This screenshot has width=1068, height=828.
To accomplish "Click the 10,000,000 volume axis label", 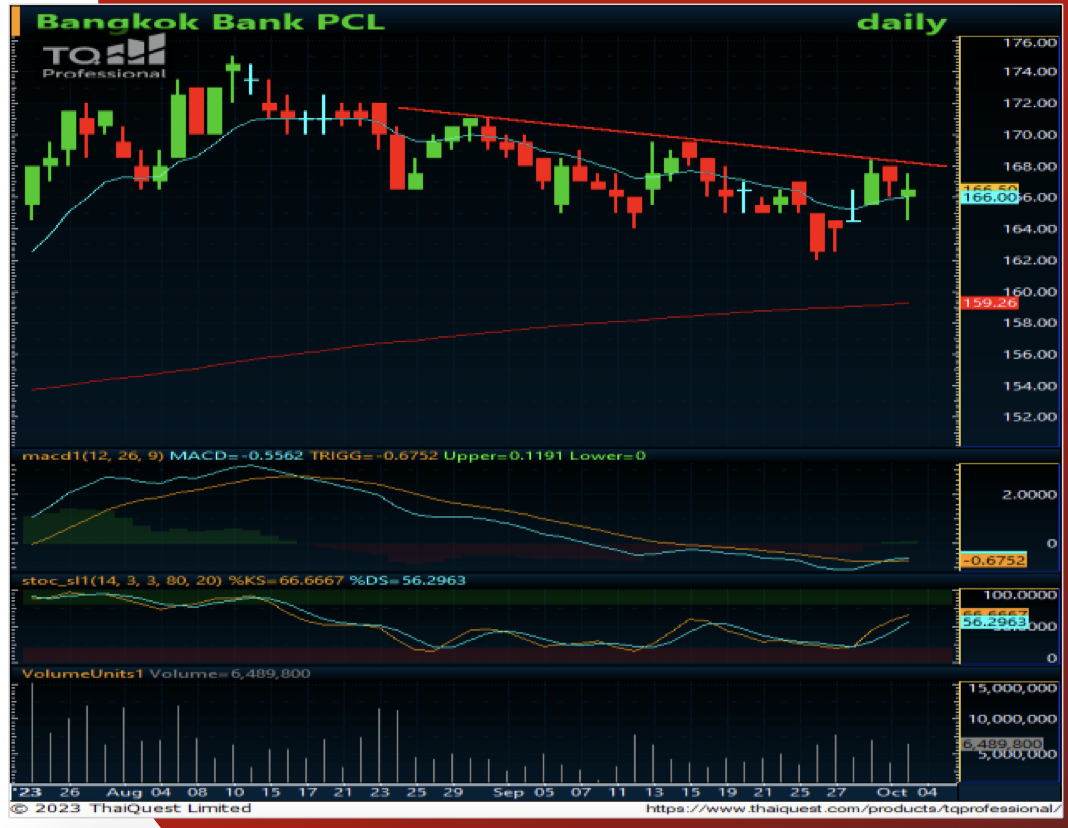I will click(x=1012, y=719).
